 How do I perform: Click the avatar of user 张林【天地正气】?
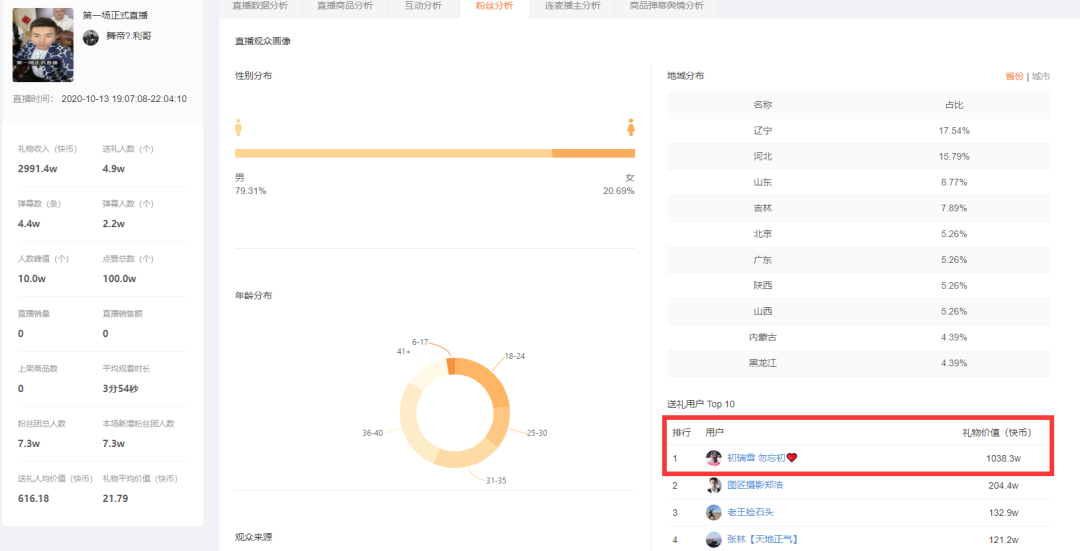click(x=714, y=539)
